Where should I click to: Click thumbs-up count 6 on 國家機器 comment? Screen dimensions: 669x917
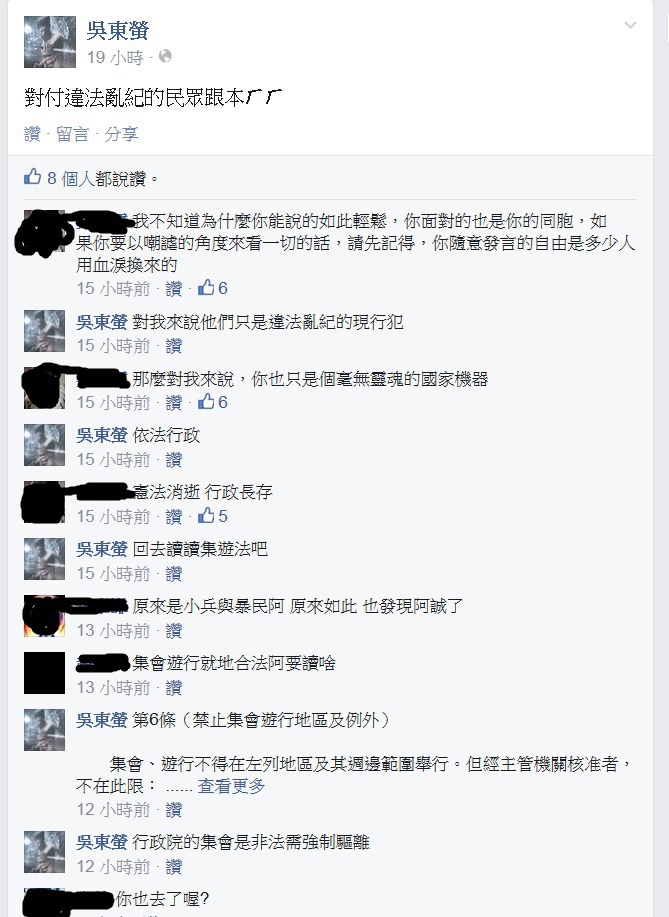tap(213, 402)
